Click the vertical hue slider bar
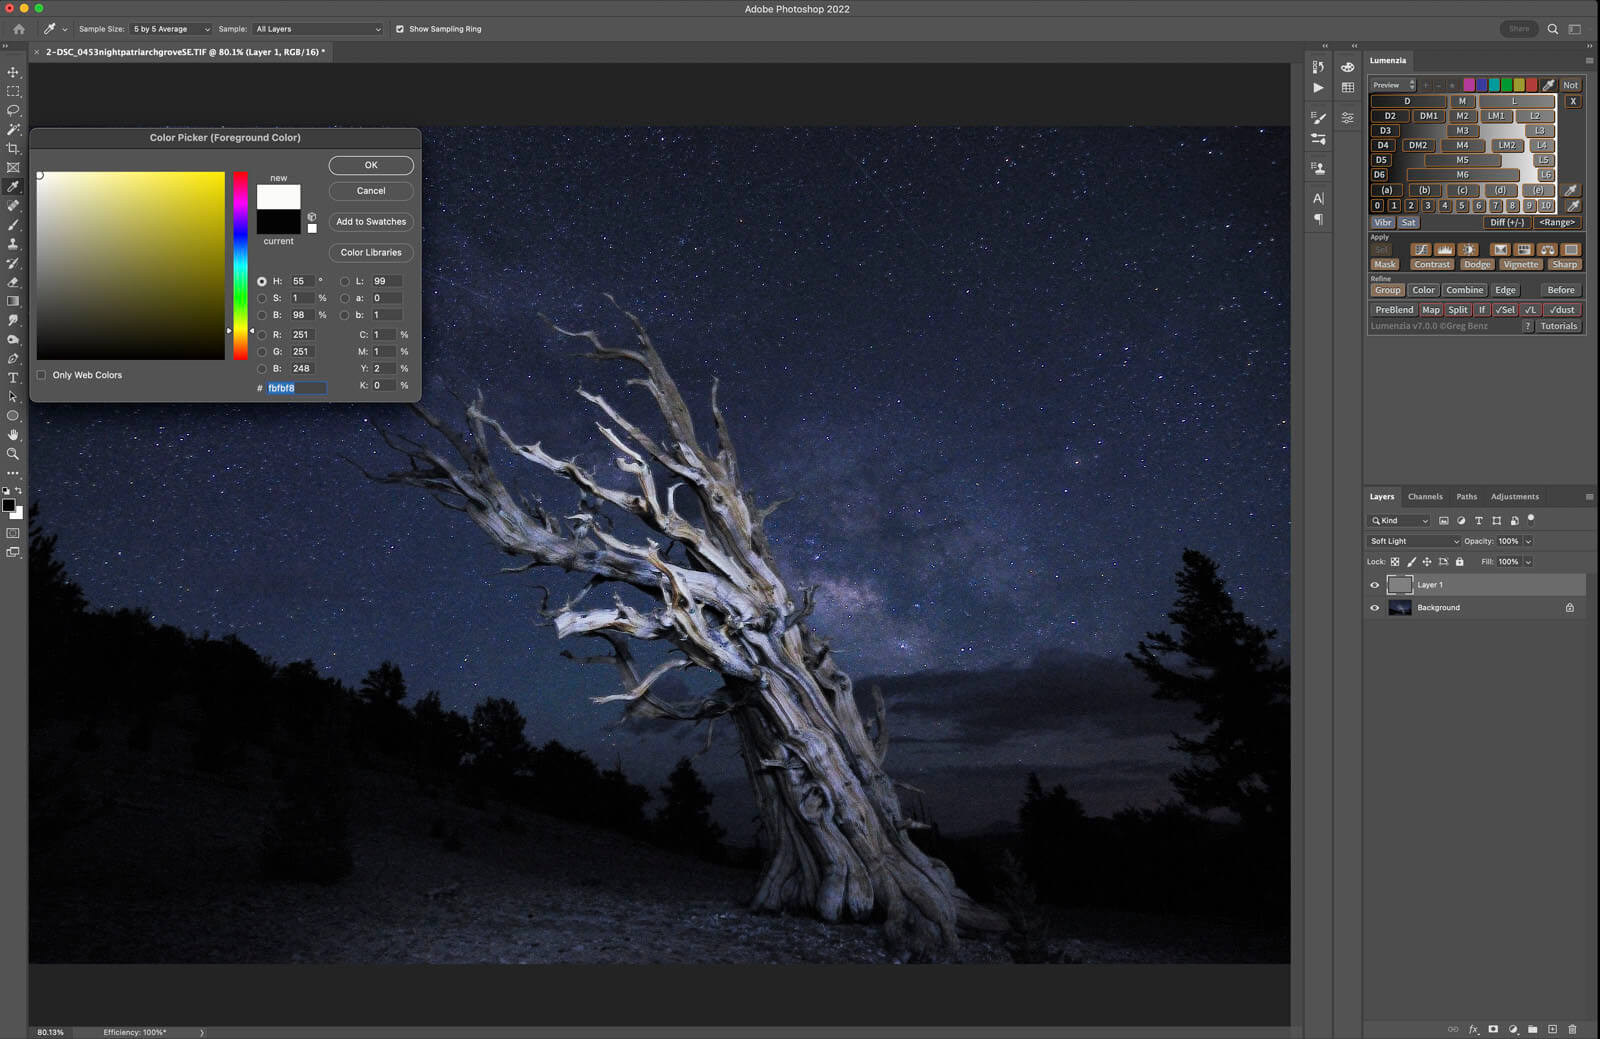 coord(240,265)
